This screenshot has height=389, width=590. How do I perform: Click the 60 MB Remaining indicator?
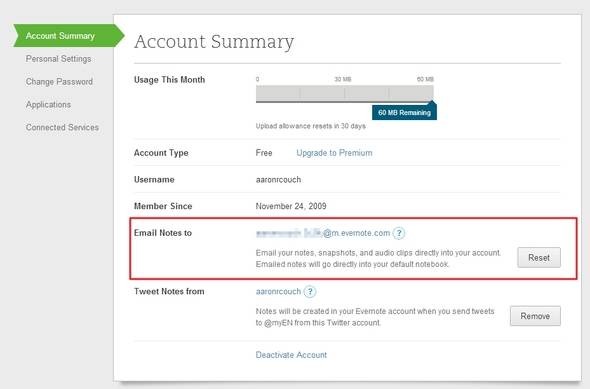pyautogui.click(x=404, y=112)
